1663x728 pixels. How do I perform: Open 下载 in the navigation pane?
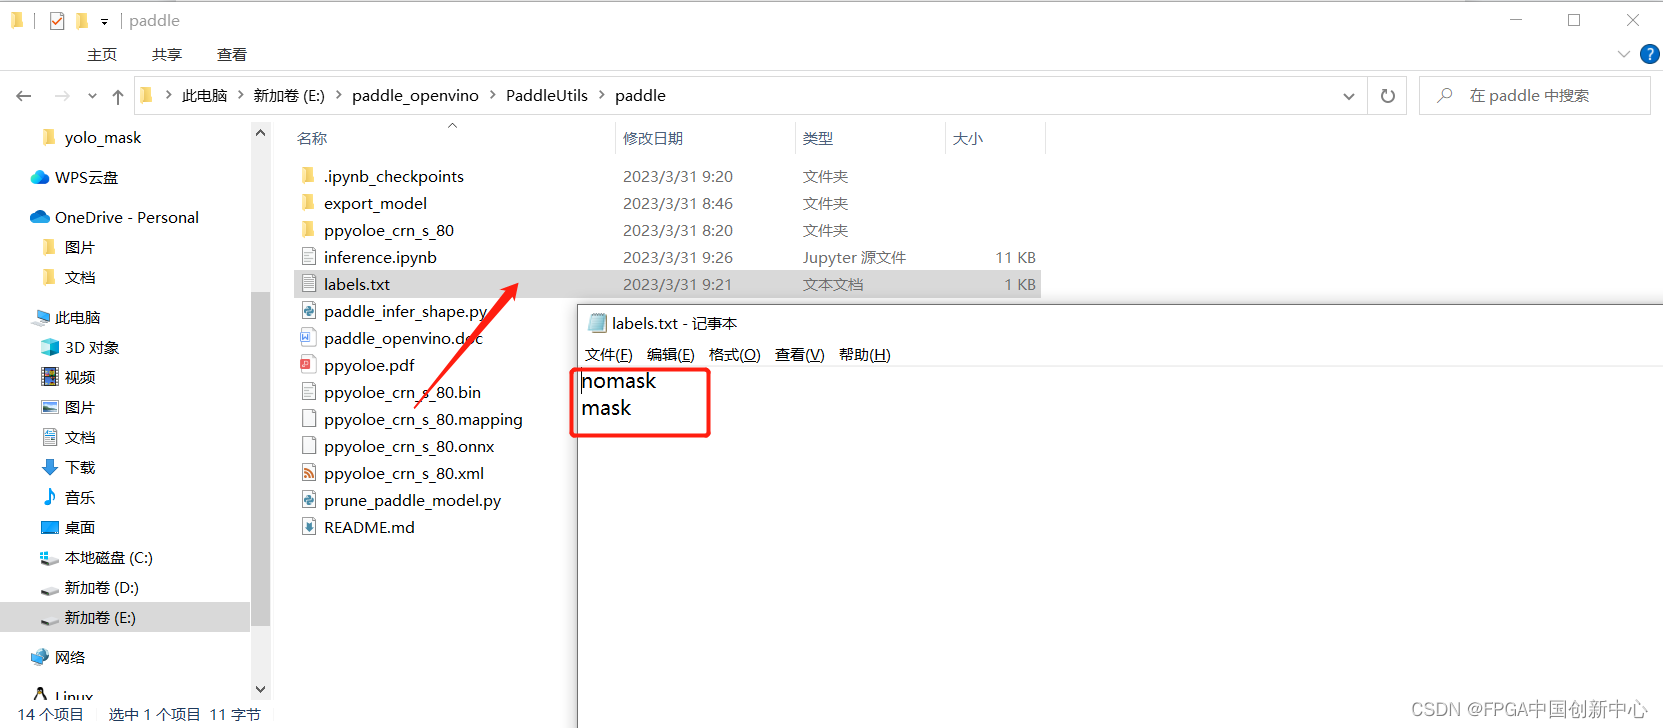(x=80, y=467)
